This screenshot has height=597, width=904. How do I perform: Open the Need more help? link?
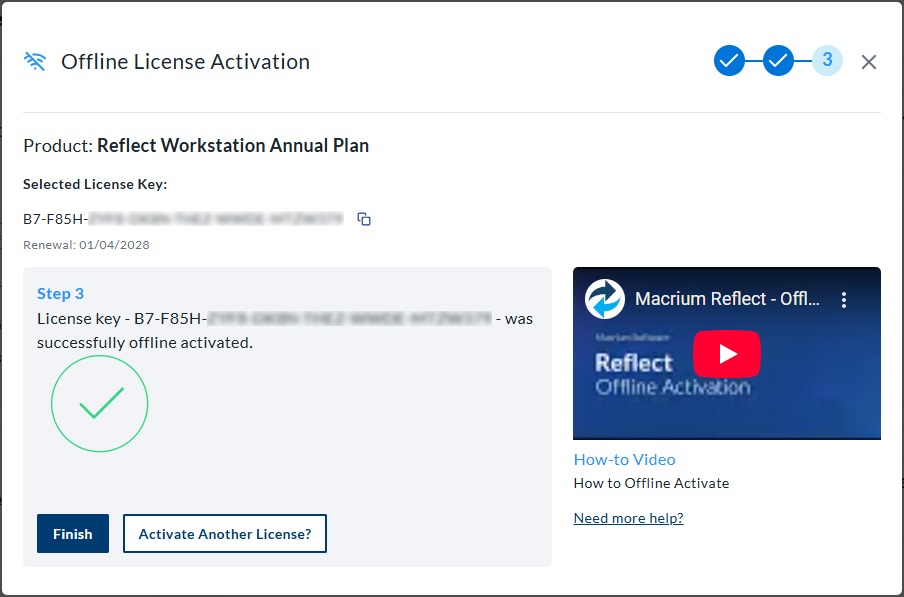pos(628,517)
